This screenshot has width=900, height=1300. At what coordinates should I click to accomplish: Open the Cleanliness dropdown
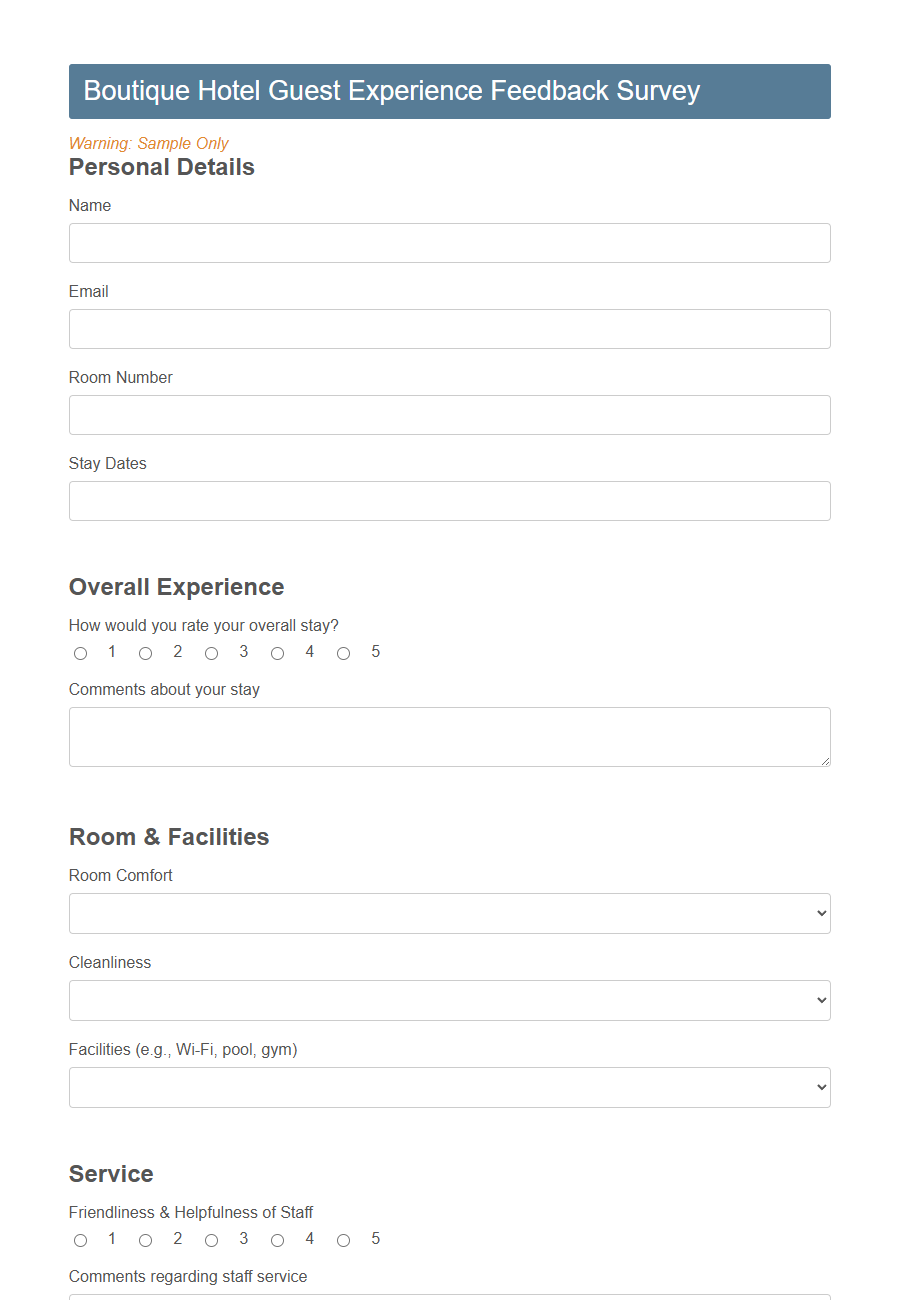tap(449, 1000)
